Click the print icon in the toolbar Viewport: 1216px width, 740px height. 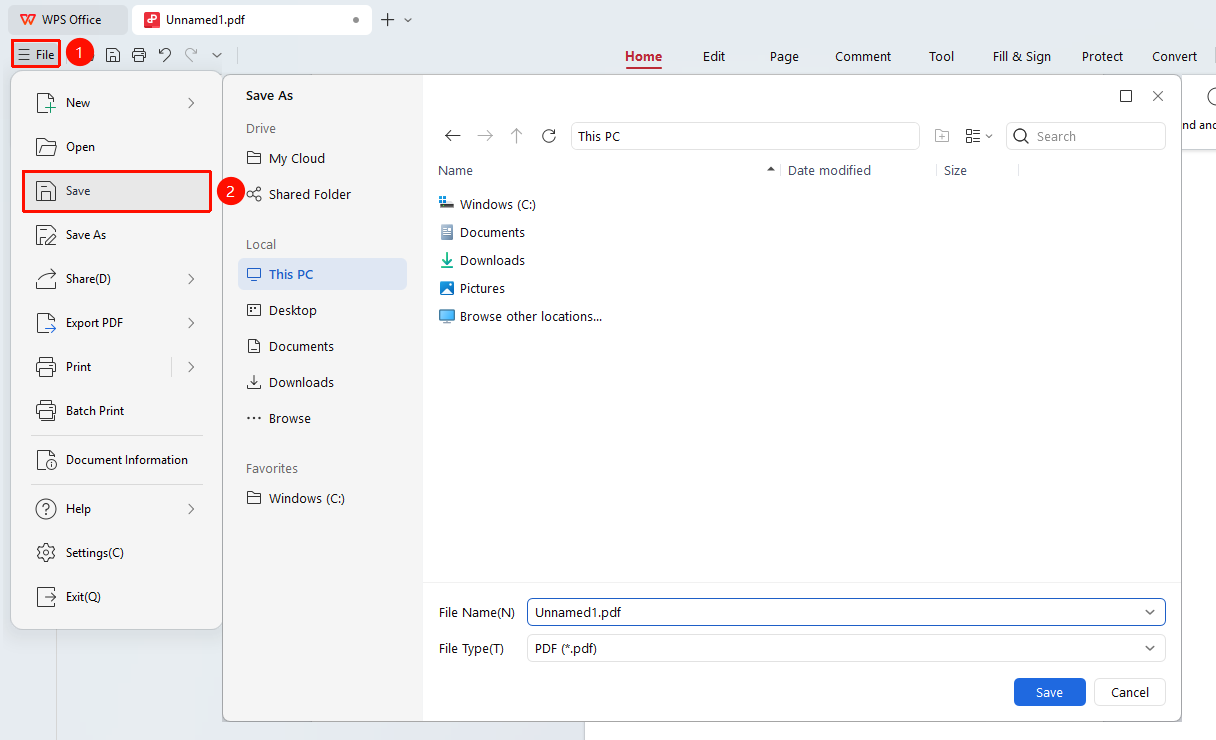pyautogui.click(x=139, y=55)
